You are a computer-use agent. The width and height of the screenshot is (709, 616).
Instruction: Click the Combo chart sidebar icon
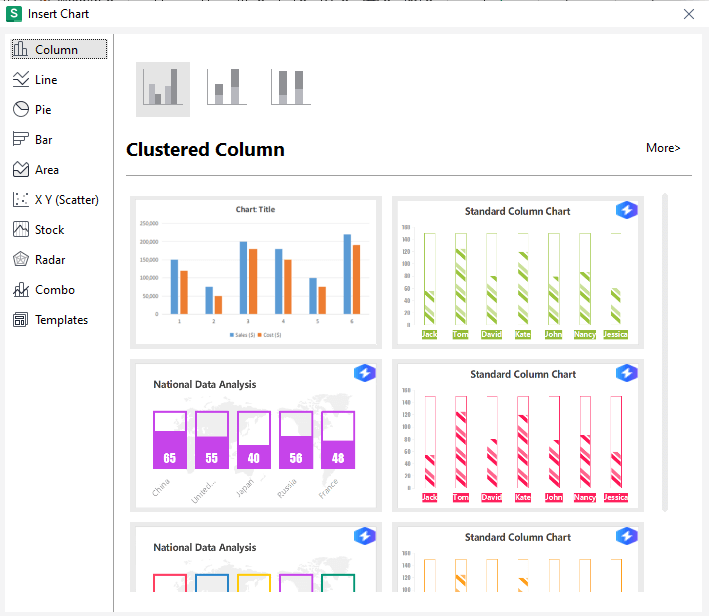point(21,289)
